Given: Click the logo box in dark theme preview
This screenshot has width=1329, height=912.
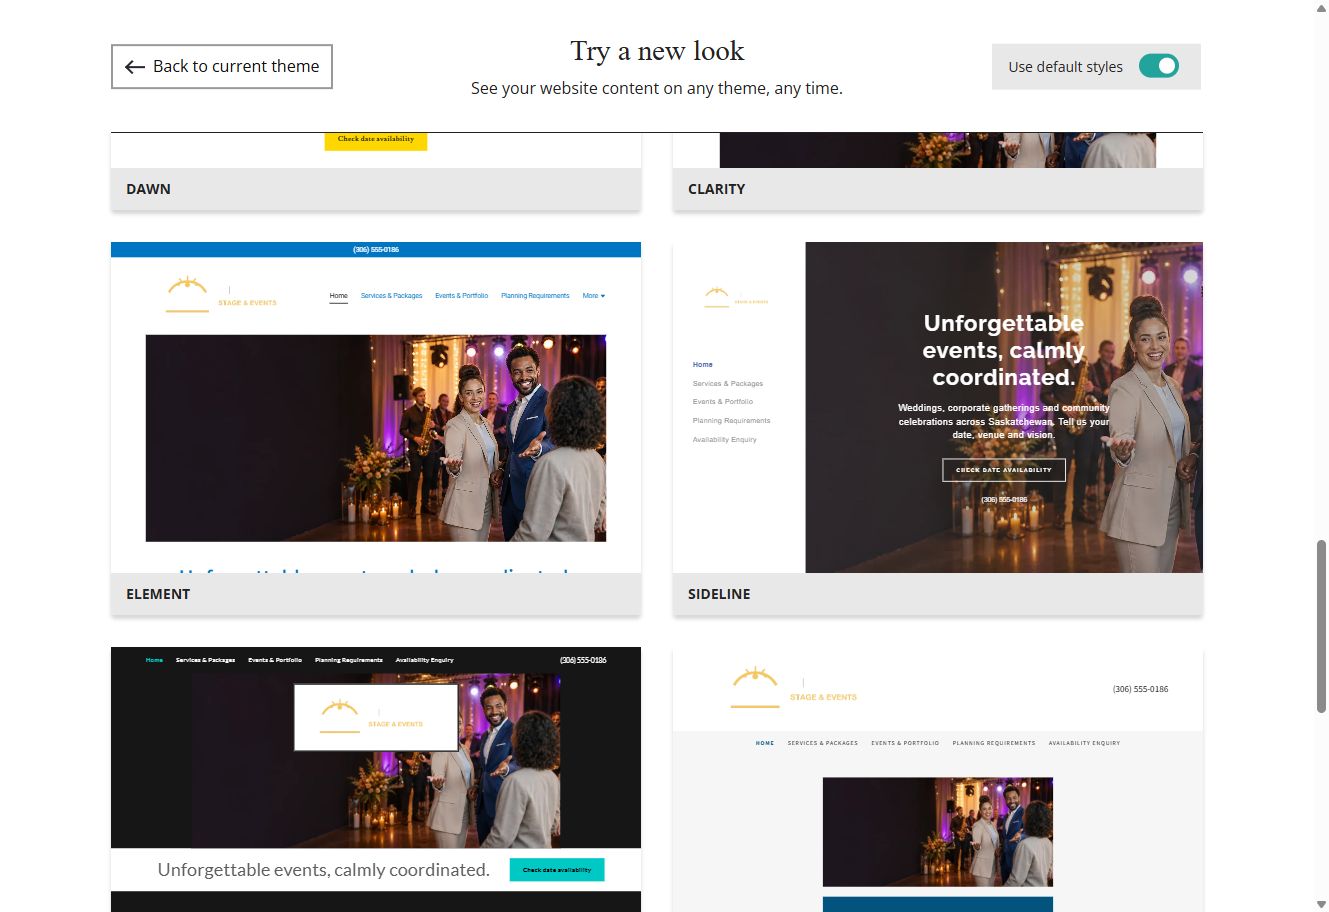Looking at the screenshot, I should (x=376, y=717).
